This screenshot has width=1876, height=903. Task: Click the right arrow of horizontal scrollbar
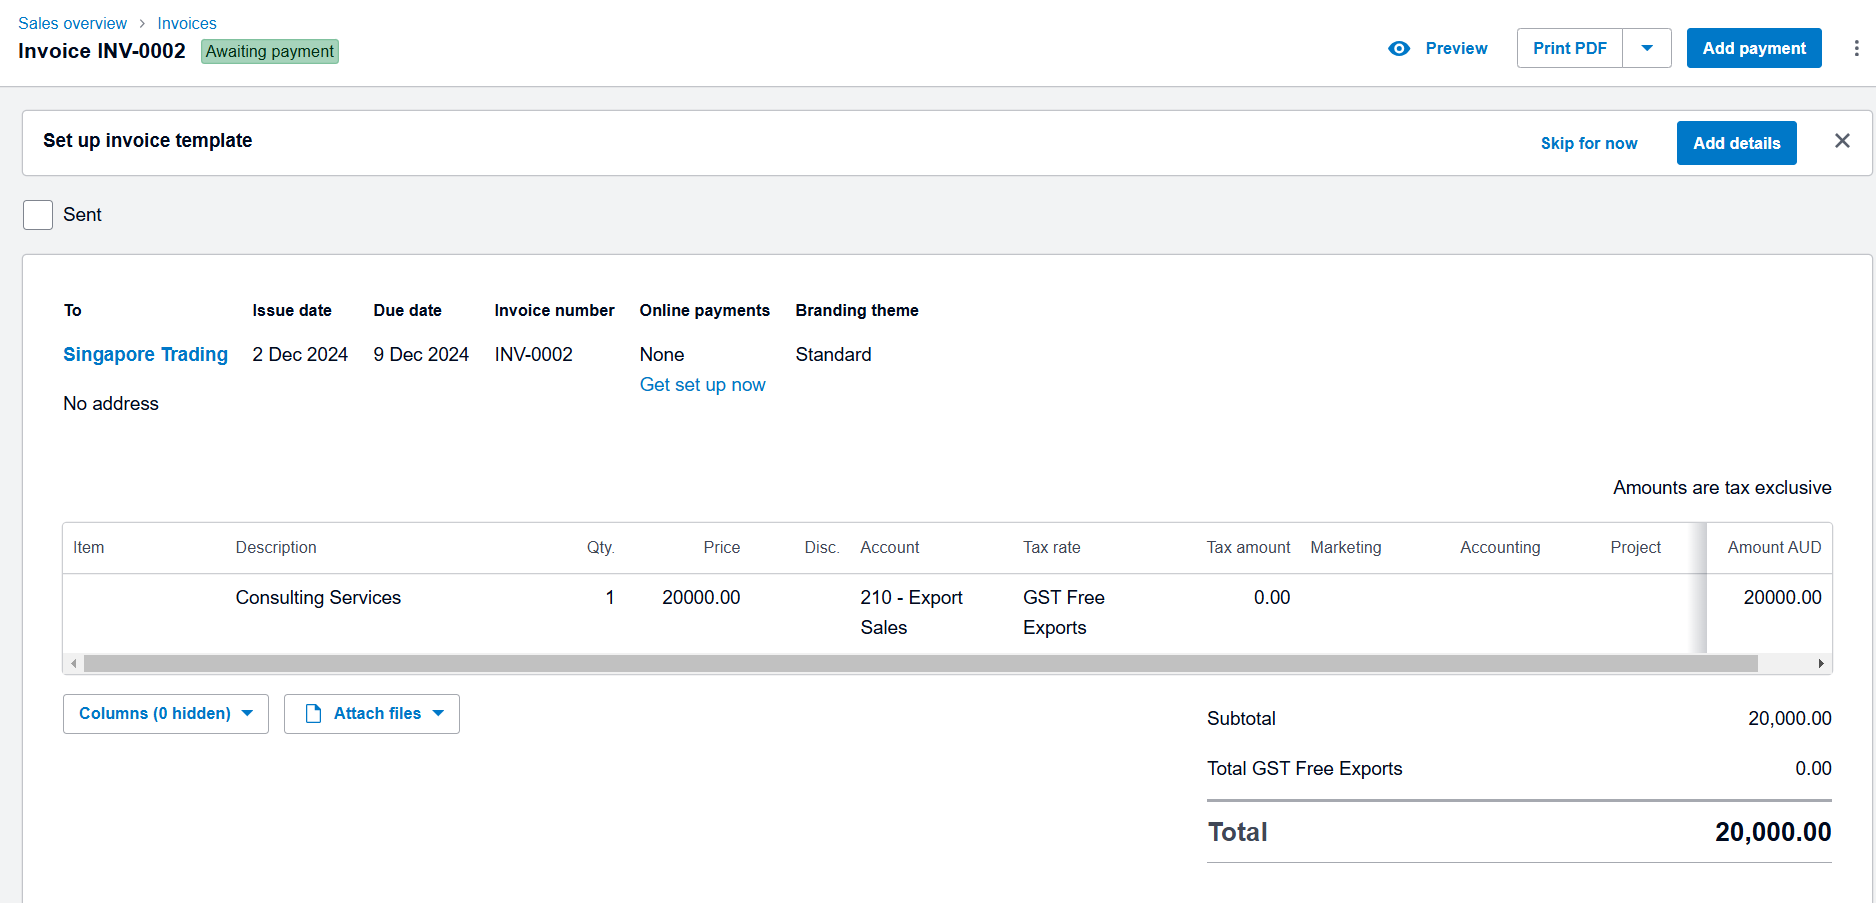1821,664
